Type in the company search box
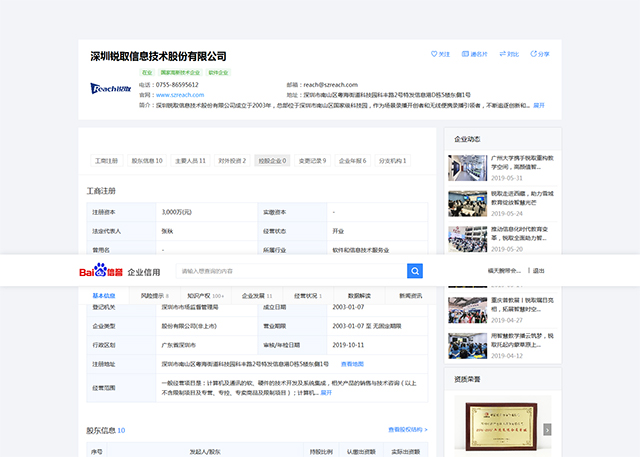 [291, 271]
